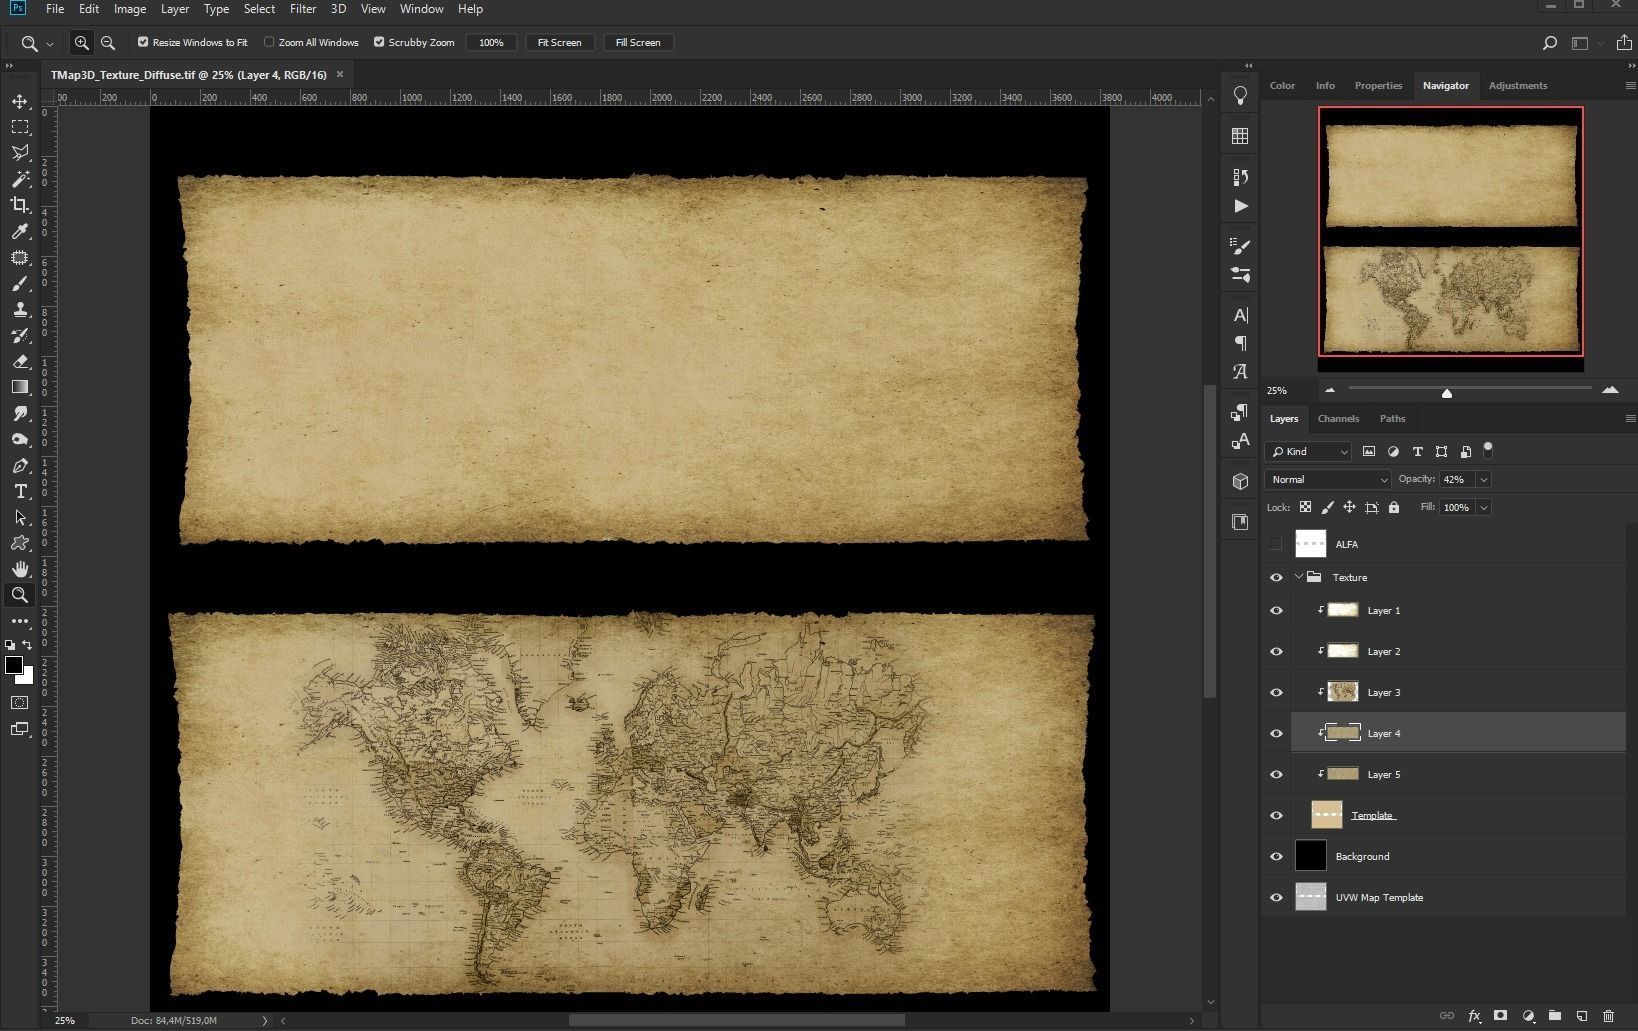
Task: Add a layer mask
Action: [1500, 1016]
